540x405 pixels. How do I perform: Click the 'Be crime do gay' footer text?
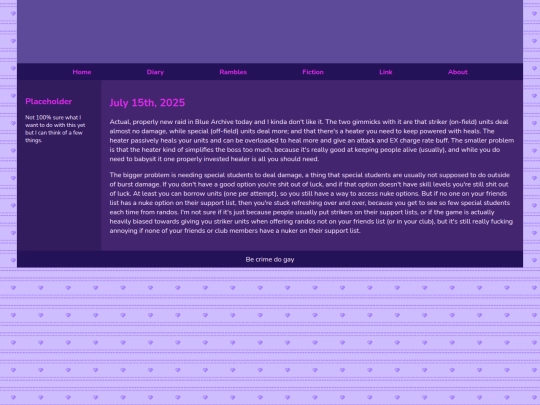point(270,259)
